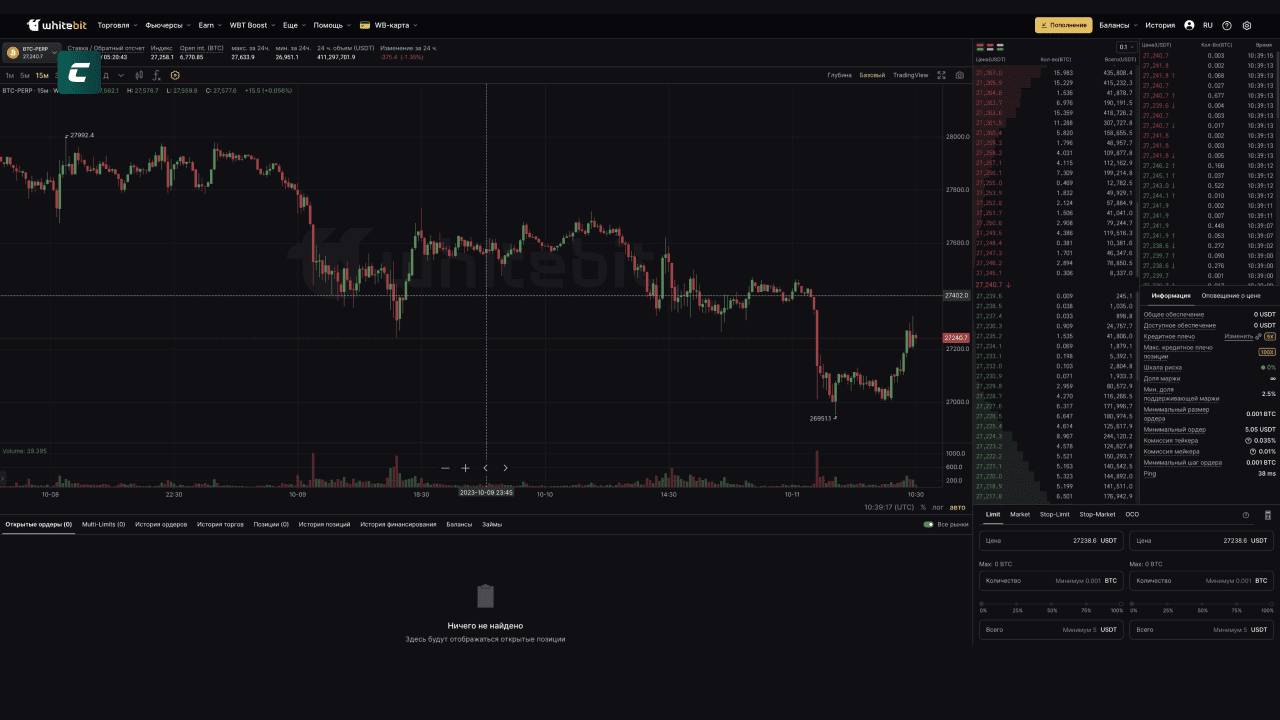Click the WhiteBIT logo
The width and height of the screenshot is (1280, 720).
[56, 25]
